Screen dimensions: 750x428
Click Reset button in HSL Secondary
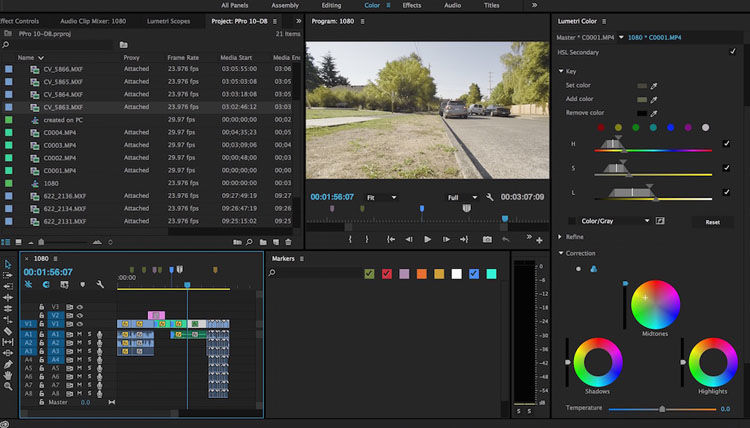pos(712,222)
